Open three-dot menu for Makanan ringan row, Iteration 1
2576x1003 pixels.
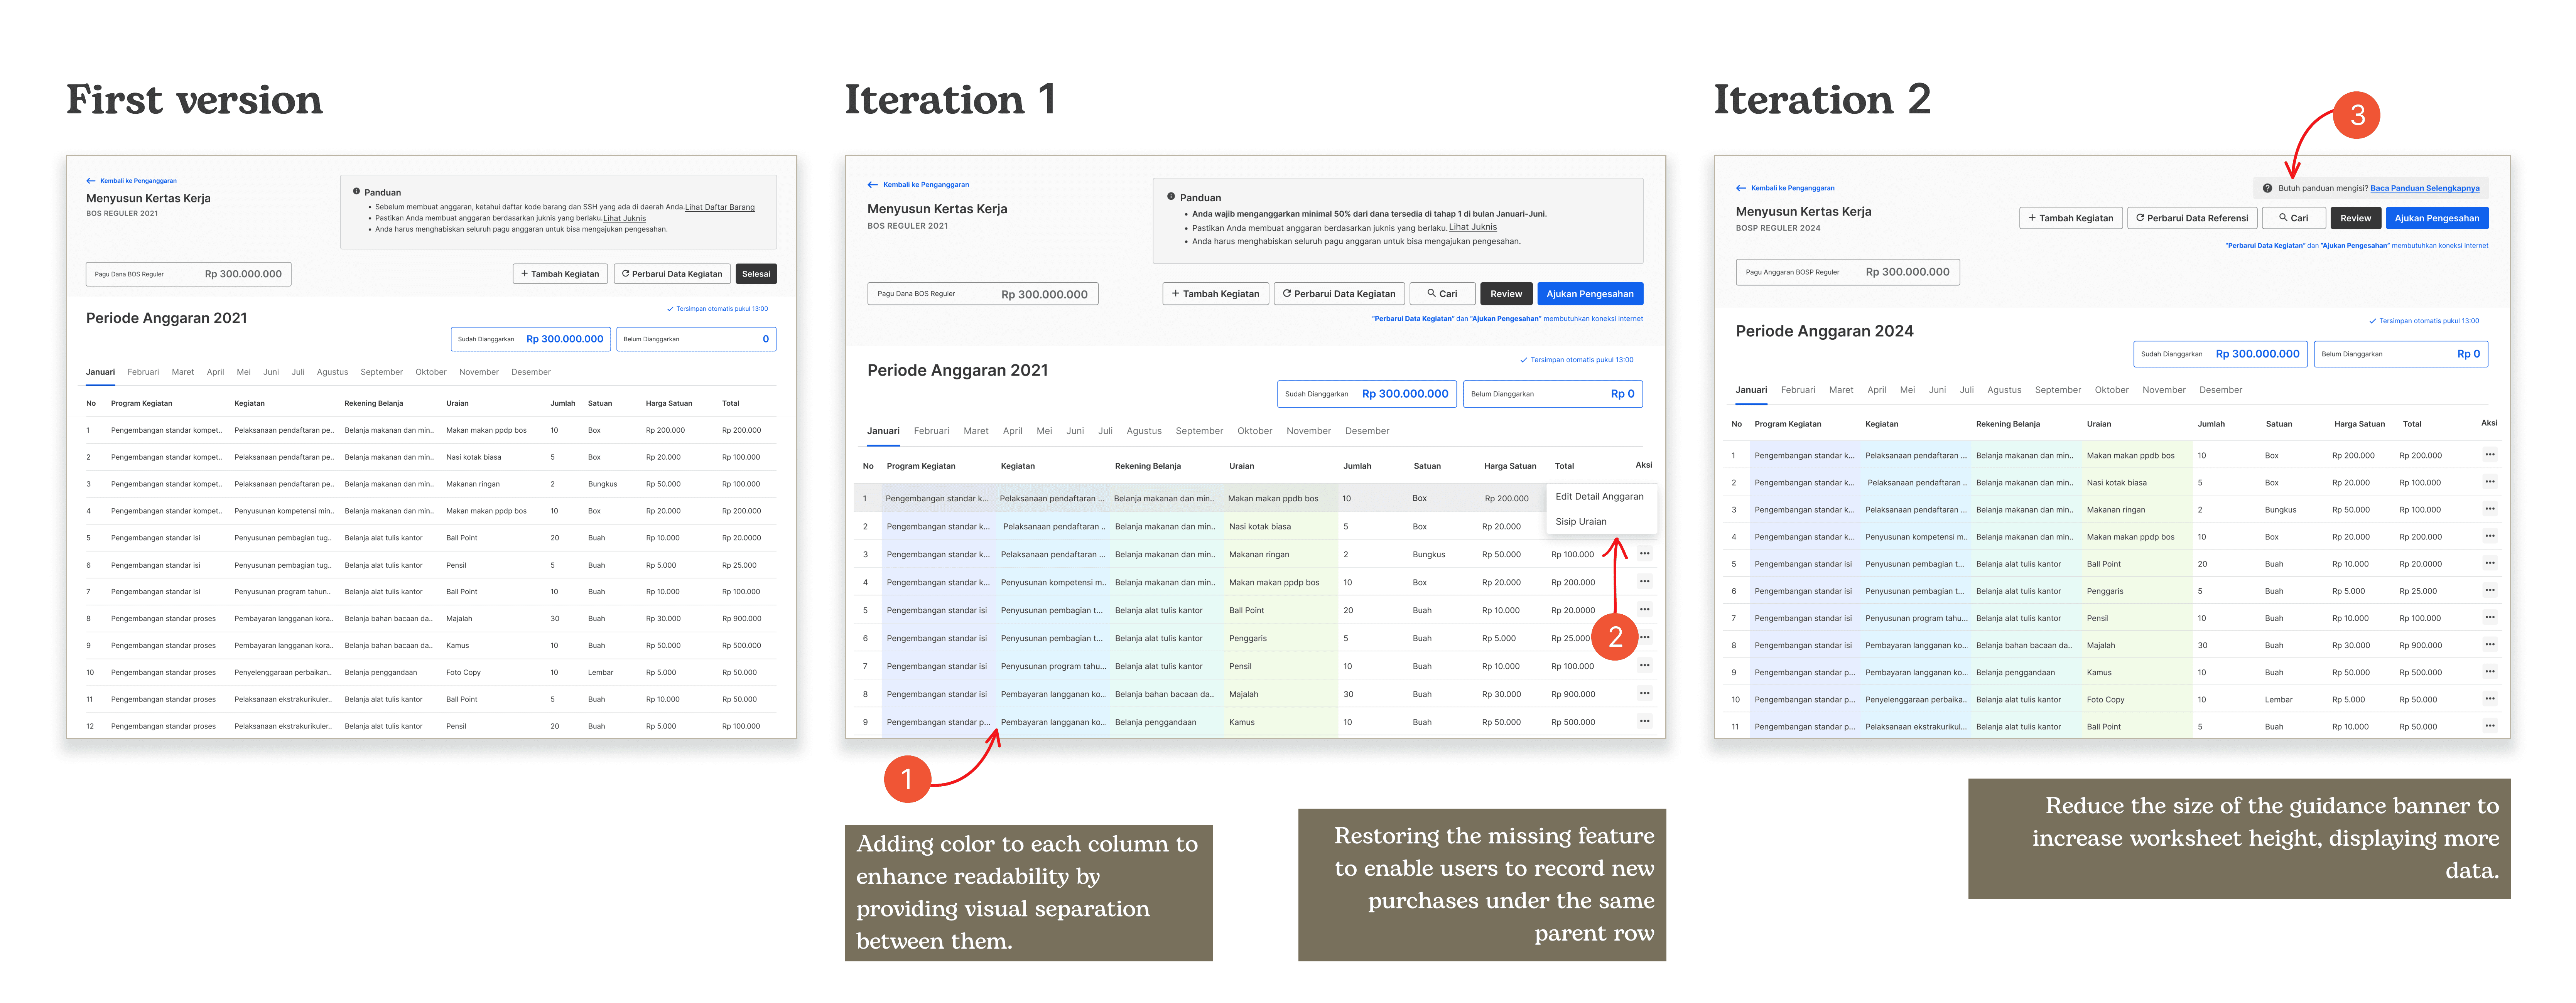(x=1644, y=553)
